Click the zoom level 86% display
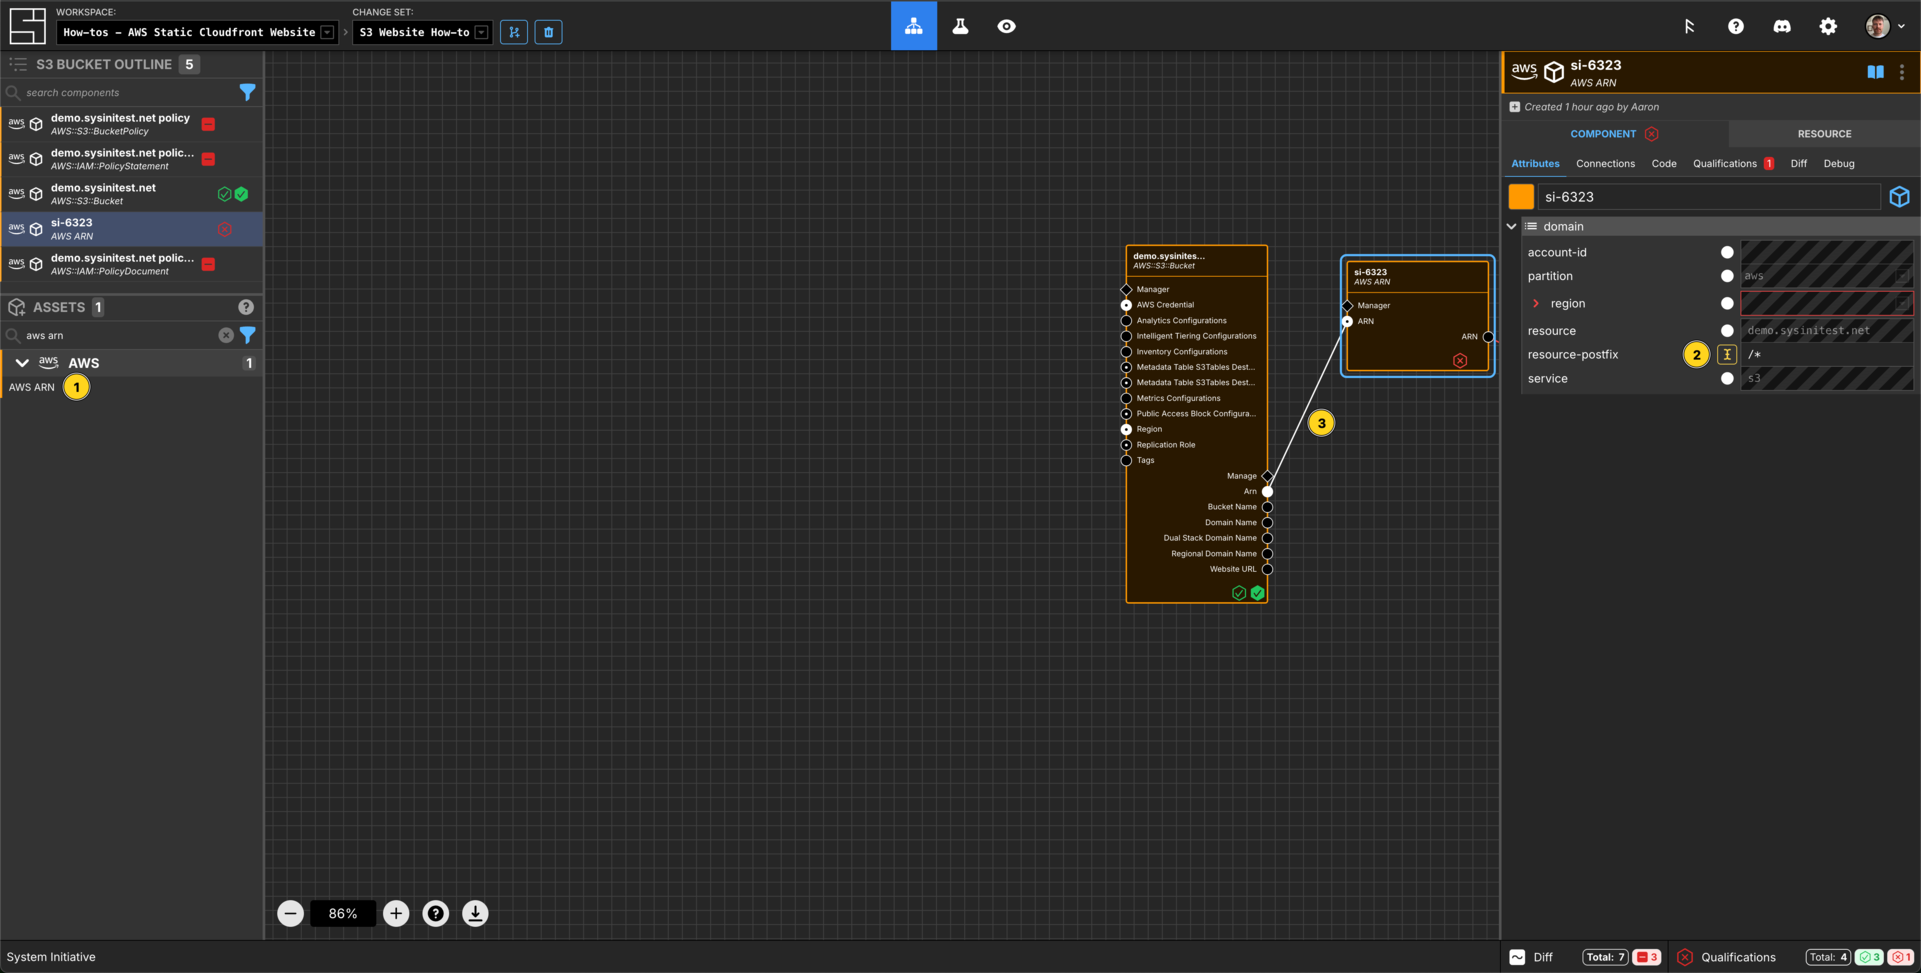Viewport: 1921px width, 973px height. (343, 913)
